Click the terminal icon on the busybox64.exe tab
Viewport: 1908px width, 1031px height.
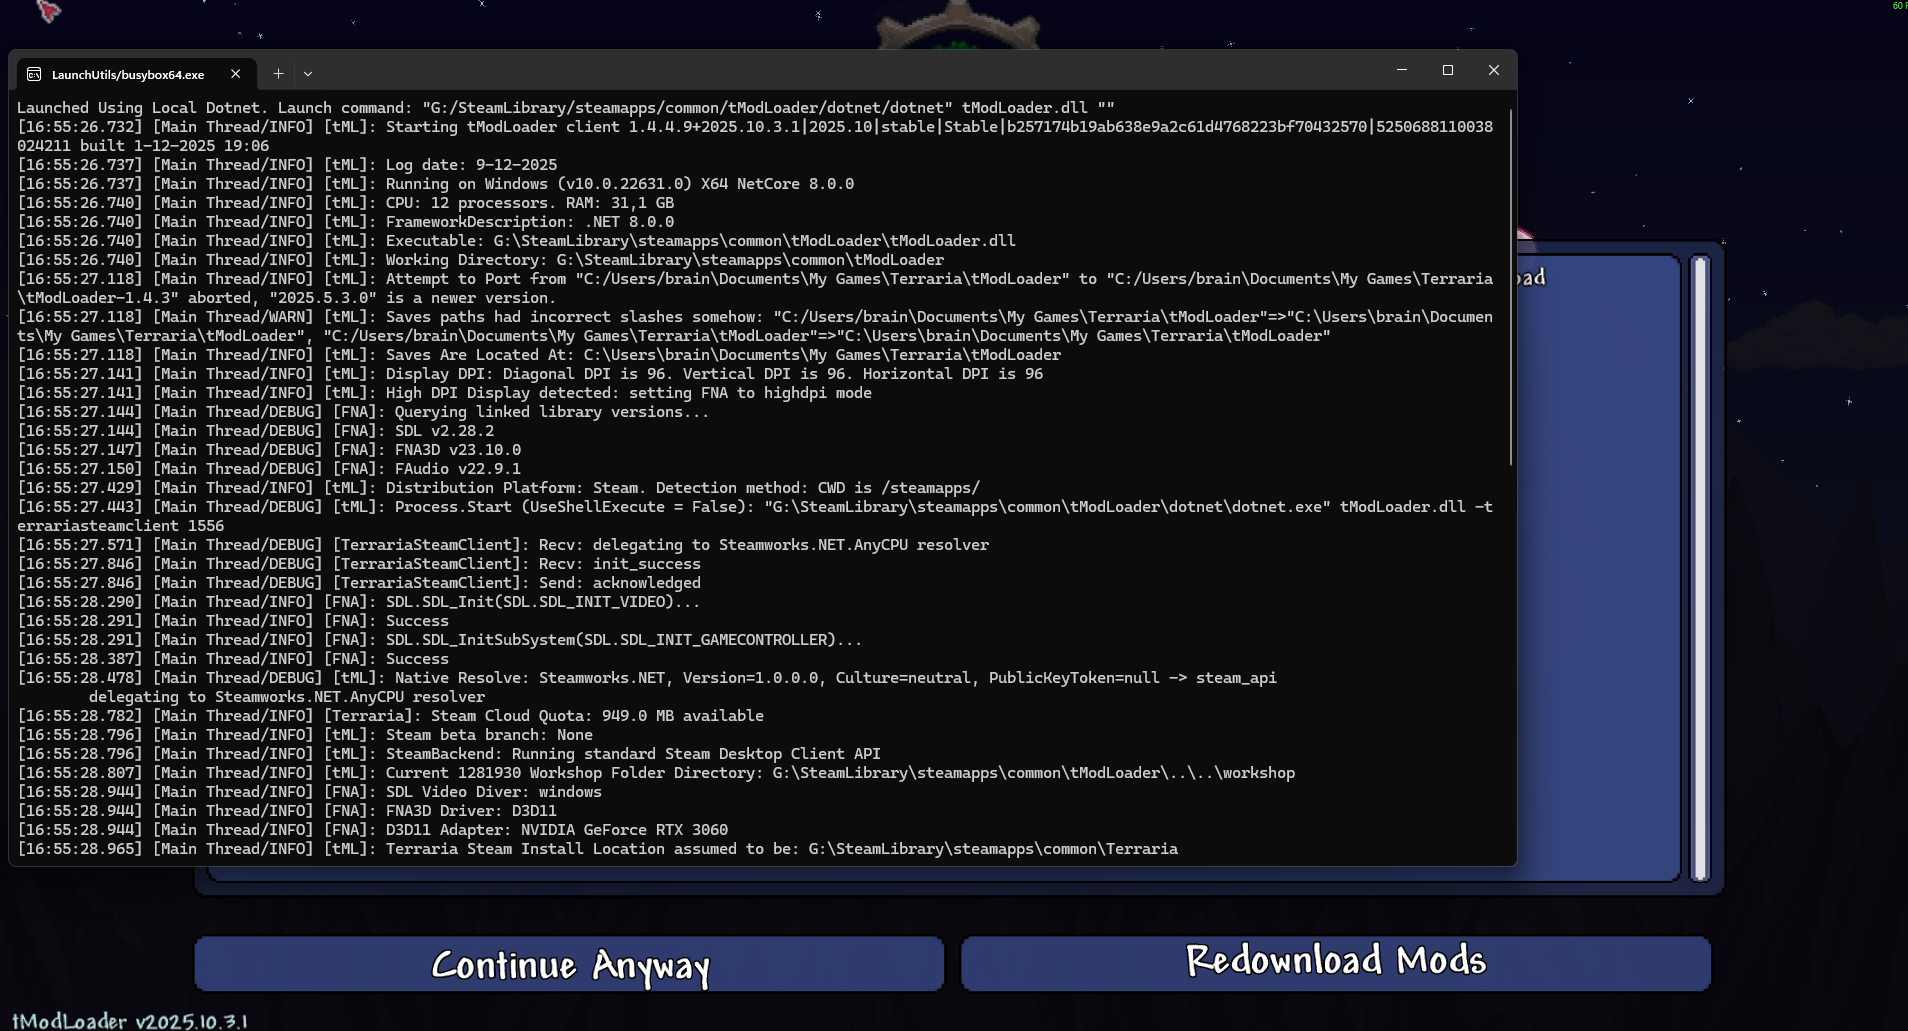[34, 74]
